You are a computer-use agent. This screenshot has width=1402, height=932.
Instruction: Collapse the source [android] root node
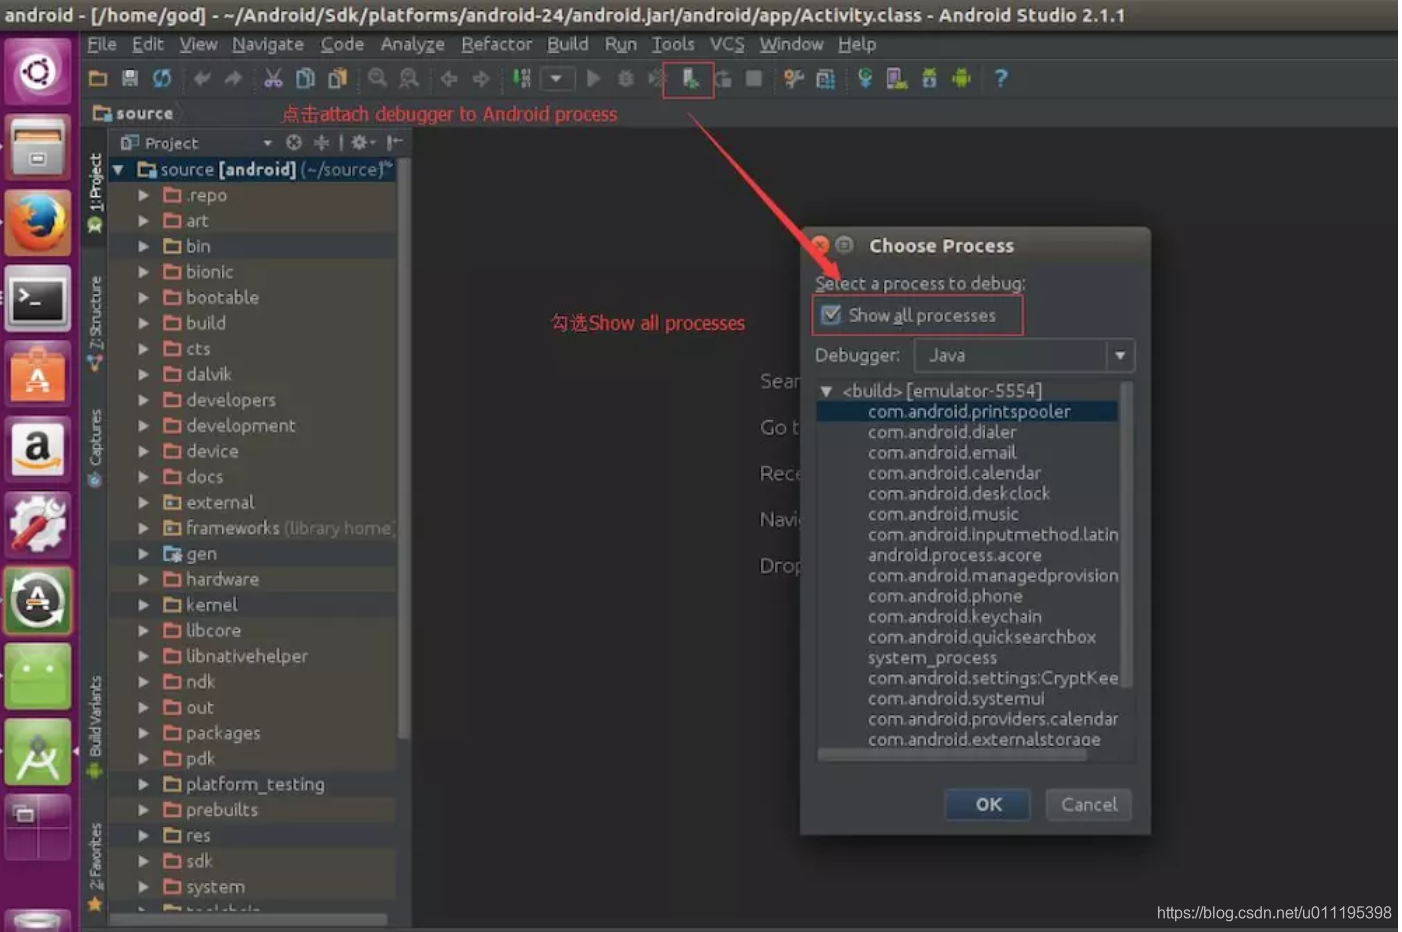click(x=119, y=169)
